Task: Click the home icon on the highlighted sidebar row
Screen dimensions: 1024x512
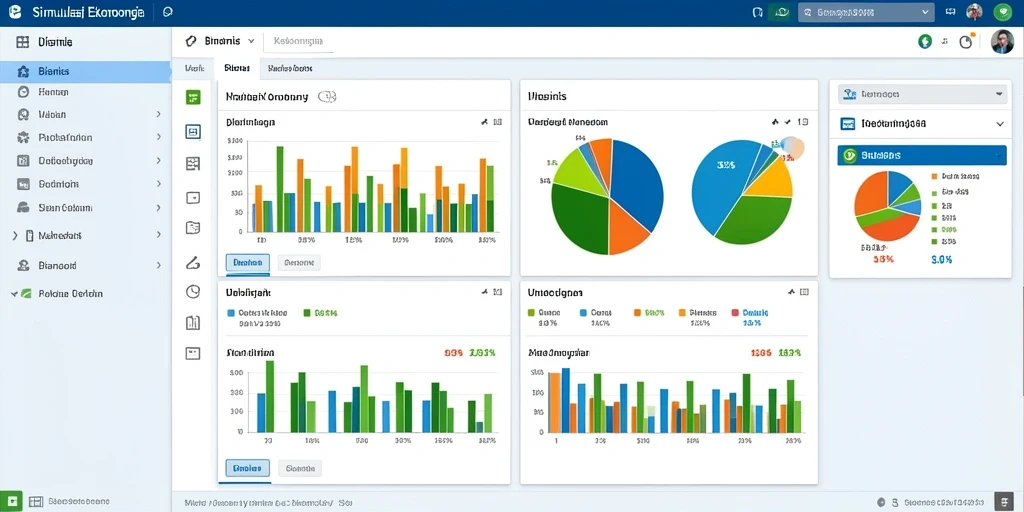Action: click(x=24, y=72)
